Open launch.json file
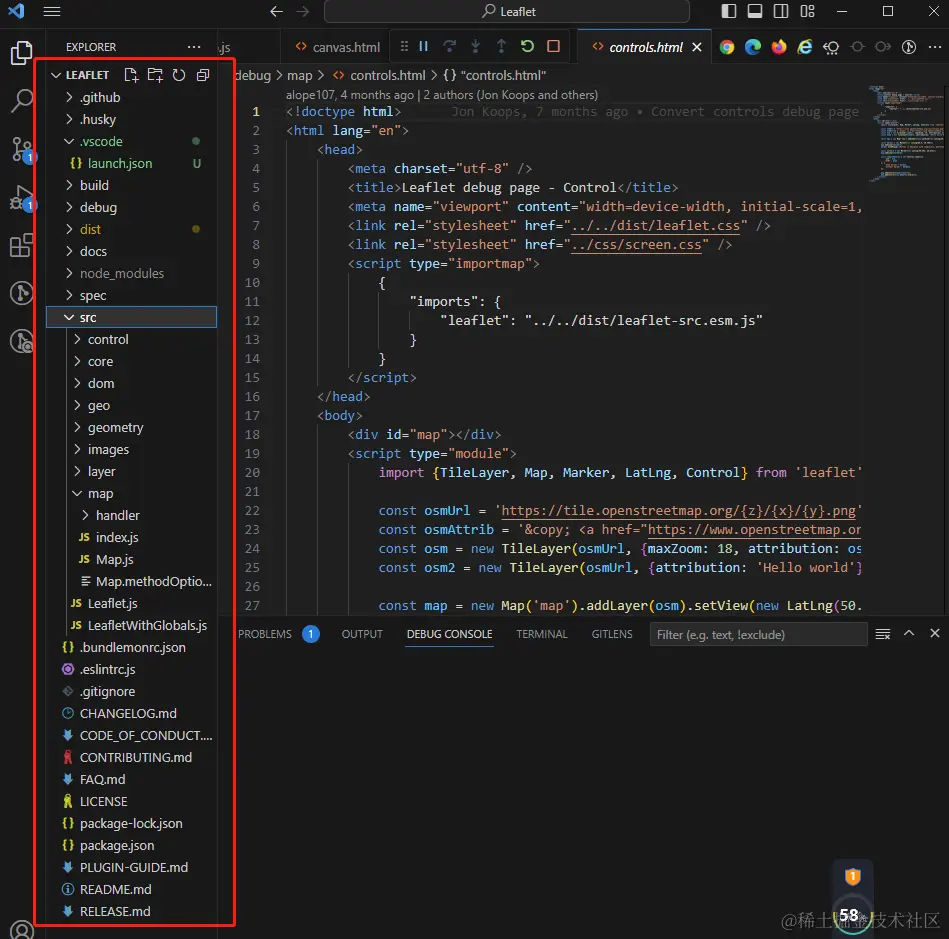949x939 pixels. click(131, 163)
